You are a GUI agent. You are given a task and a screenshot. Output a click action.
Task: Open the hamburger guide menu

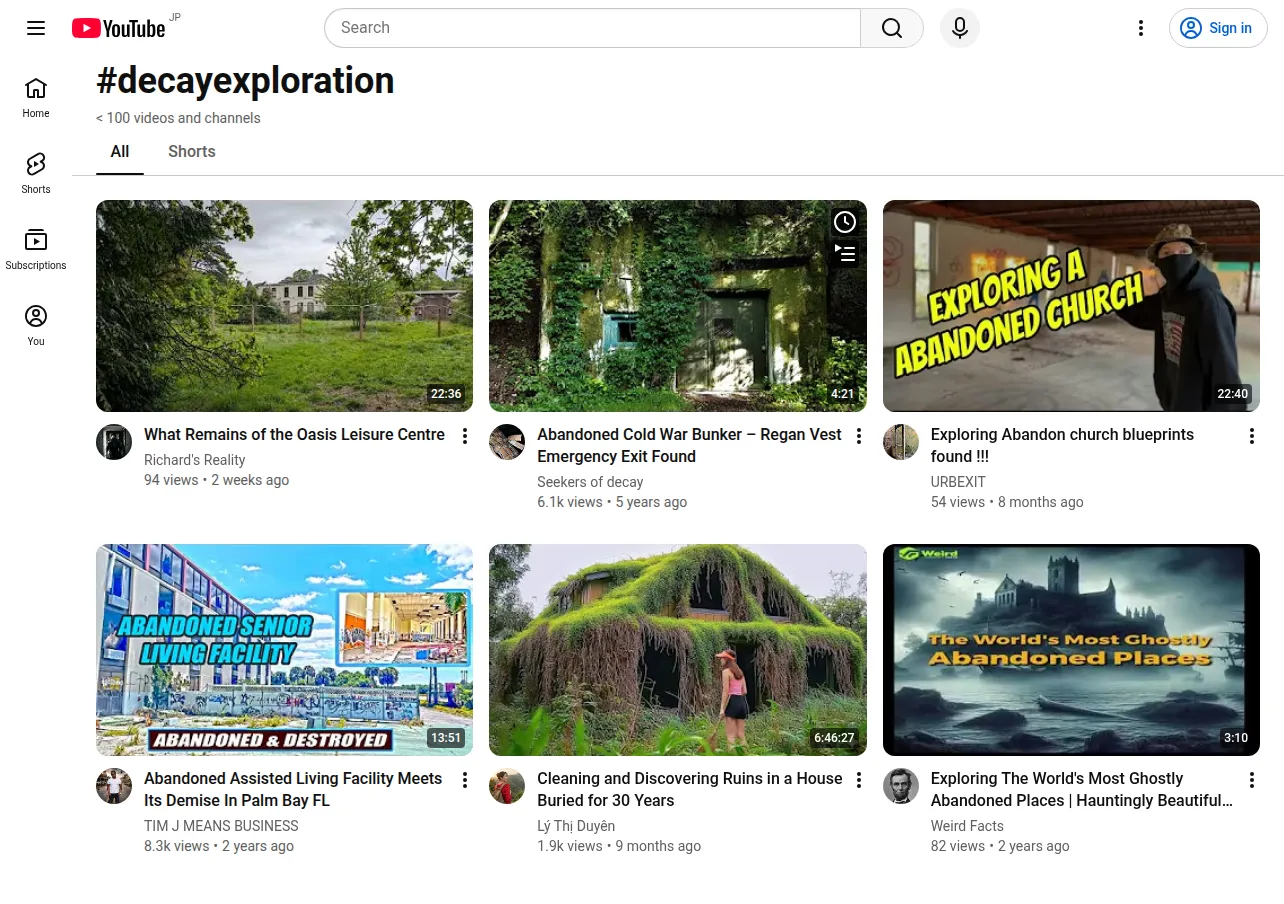coord(36,28)
